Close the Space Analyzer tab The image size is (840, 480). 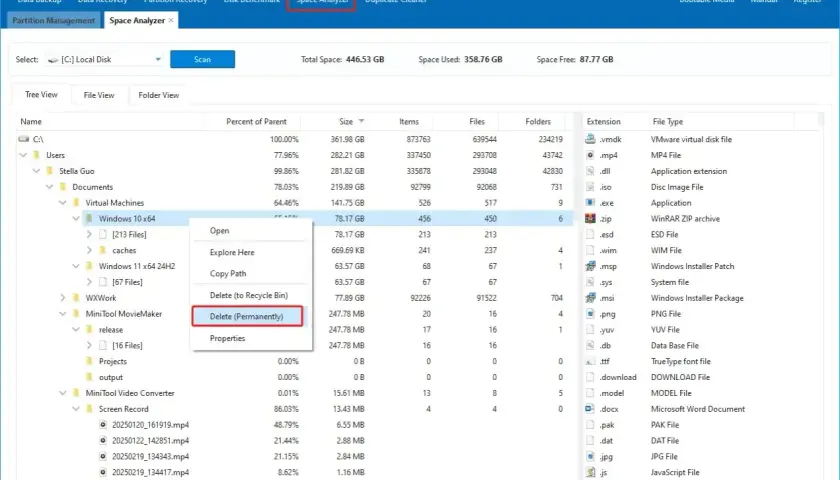tap(171, 20)
